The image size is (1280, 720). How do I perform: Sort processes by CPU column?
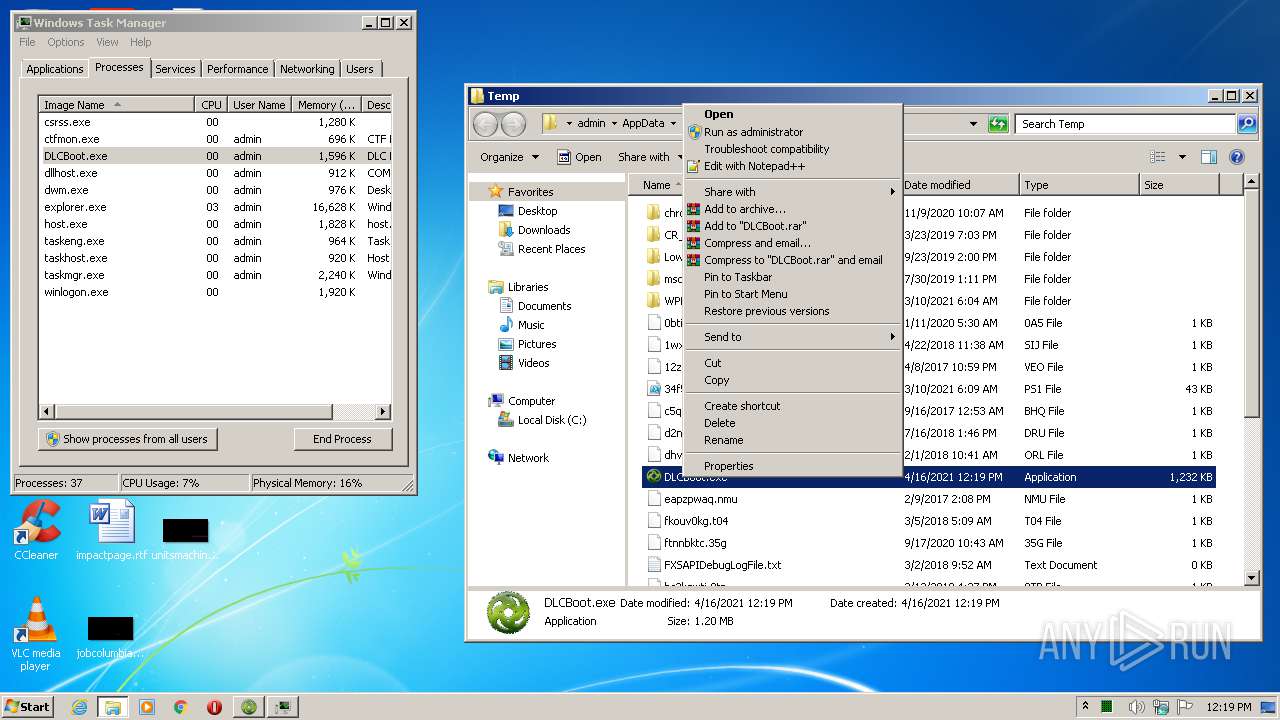[x=211, y=105]
